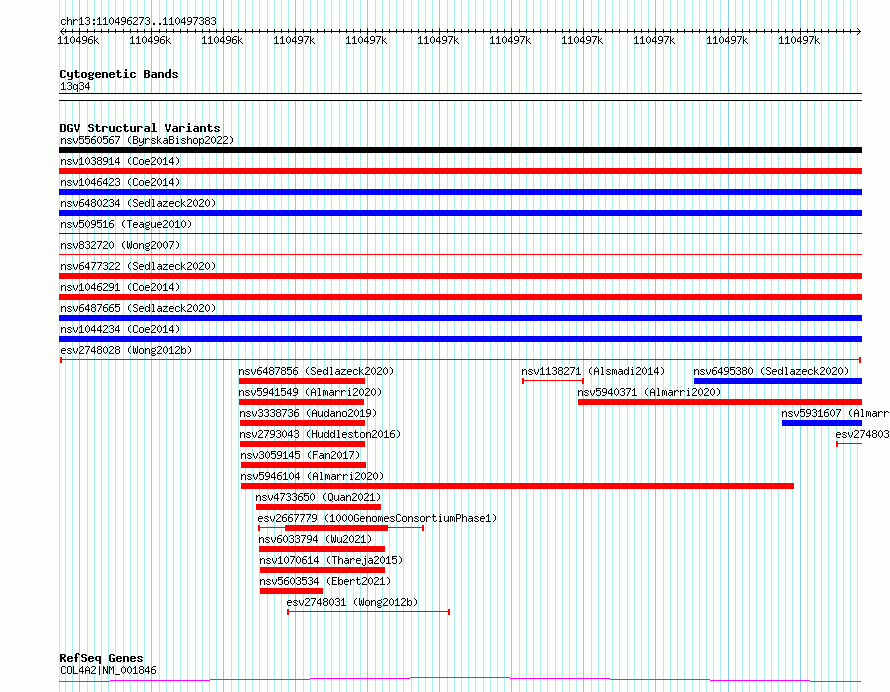Click the COL4A2|NM_001846 gene label
Viewport: 890px width, 692px height.
point(108,670)
